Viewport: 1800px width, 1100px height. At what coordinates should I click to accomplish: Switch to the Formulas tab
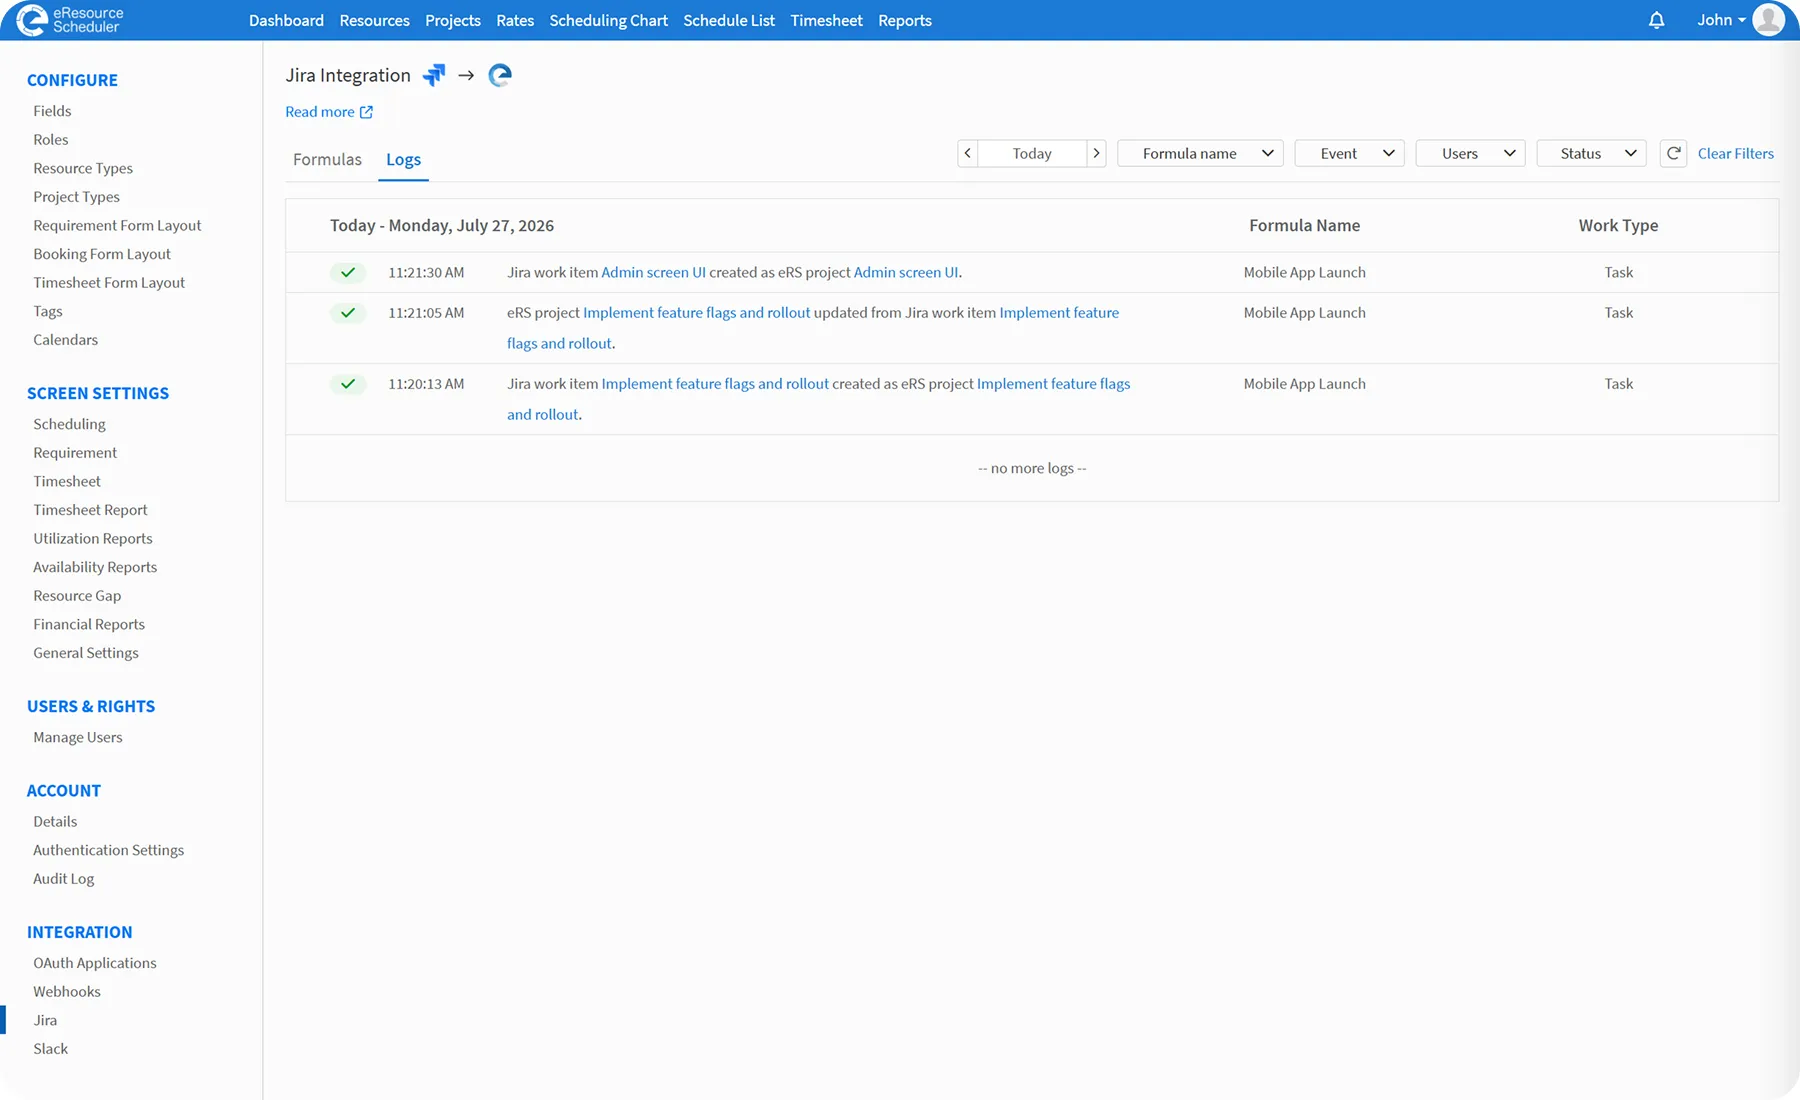(x=327, y=159)
